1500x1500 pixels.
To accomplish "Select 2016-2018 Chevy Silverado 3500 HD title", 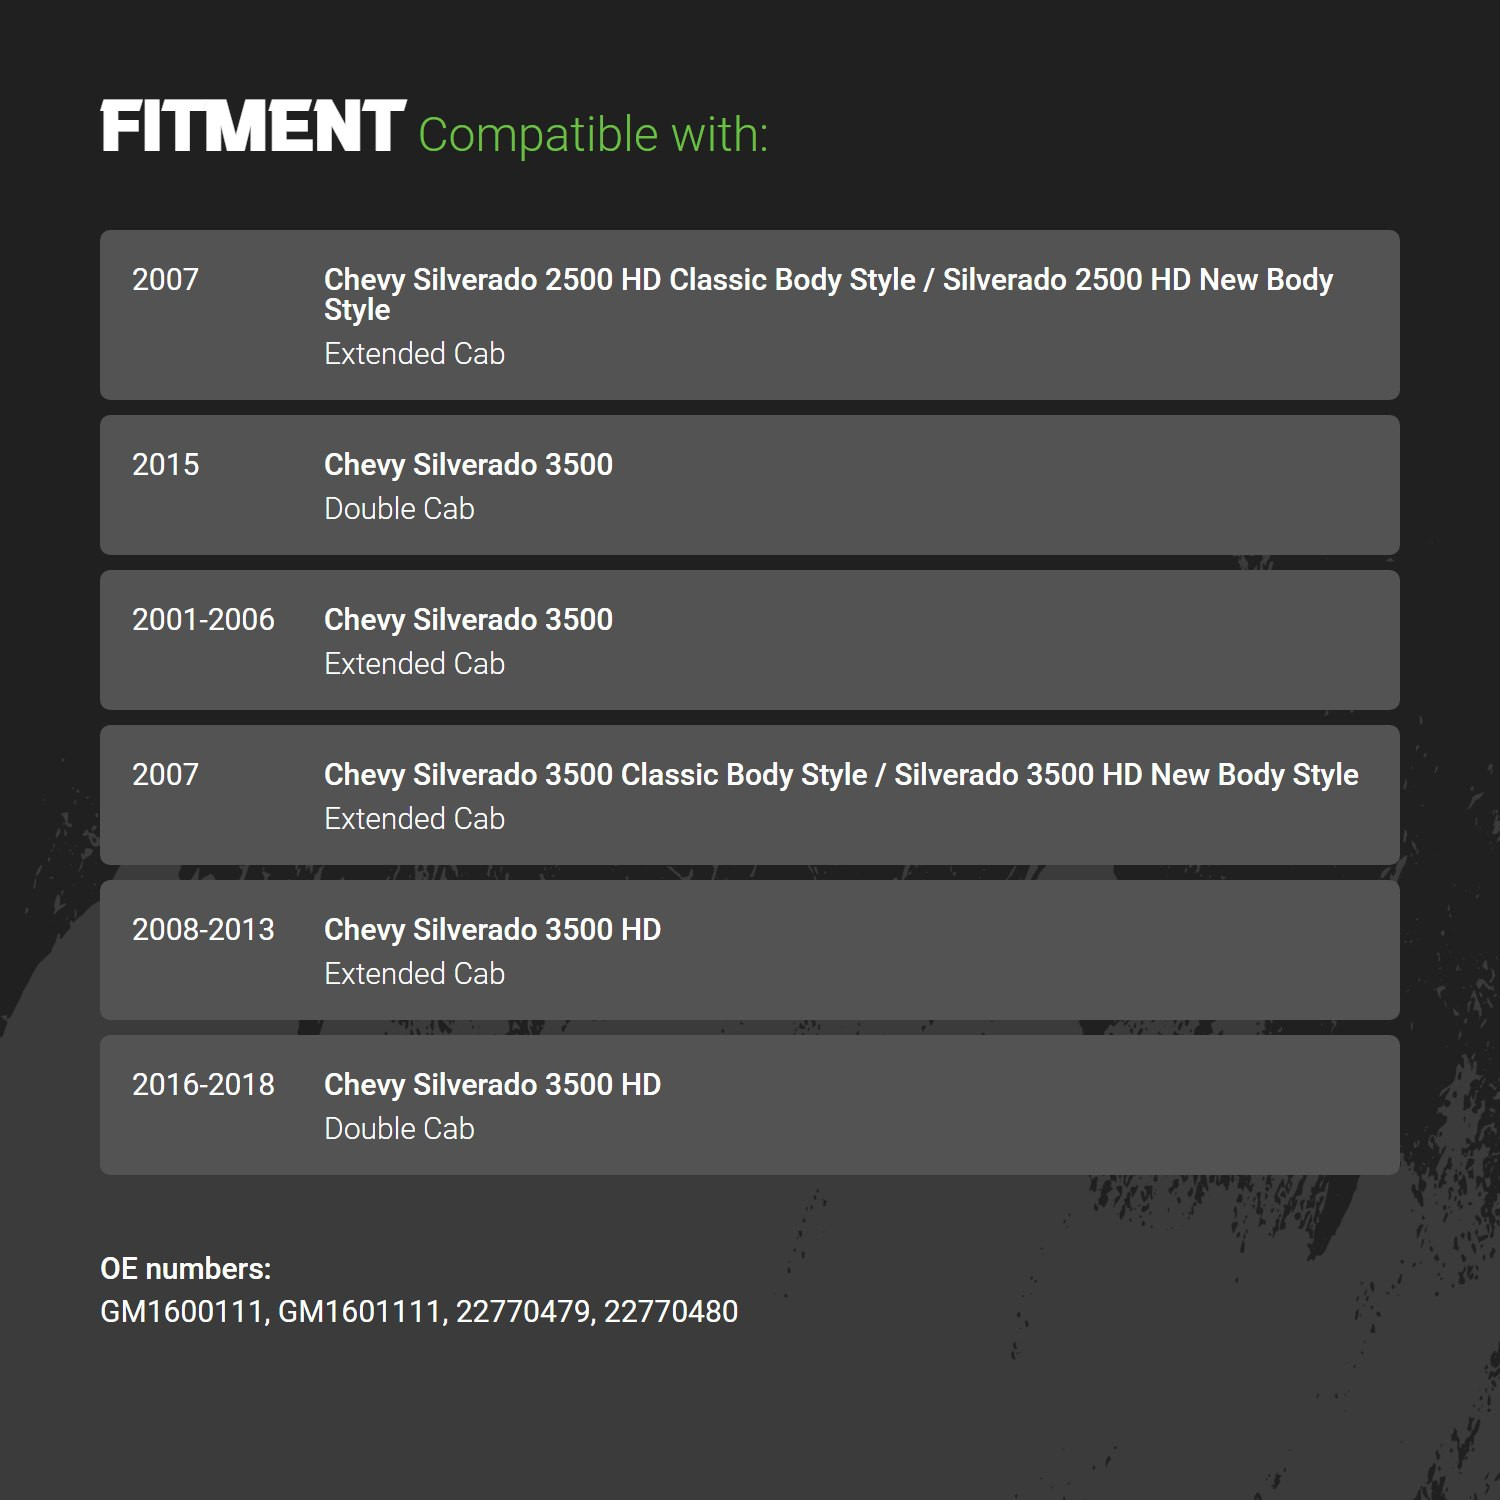I will 492,1085.
